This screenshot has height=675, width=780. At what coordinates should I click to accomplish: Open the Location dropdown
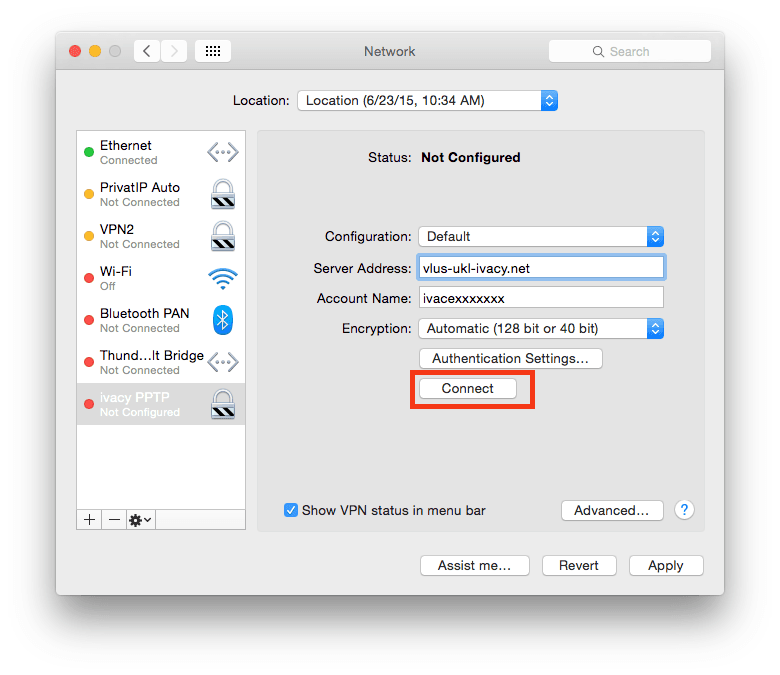point(427,101)
